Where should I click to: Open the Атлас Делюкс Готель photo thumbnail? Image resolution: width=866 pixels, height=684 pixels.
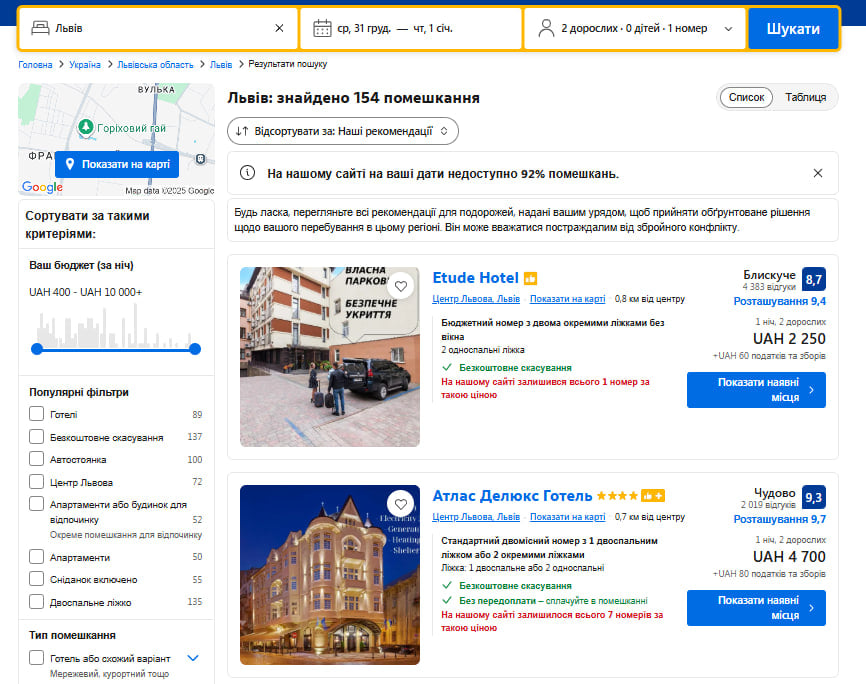coord(330,575)
